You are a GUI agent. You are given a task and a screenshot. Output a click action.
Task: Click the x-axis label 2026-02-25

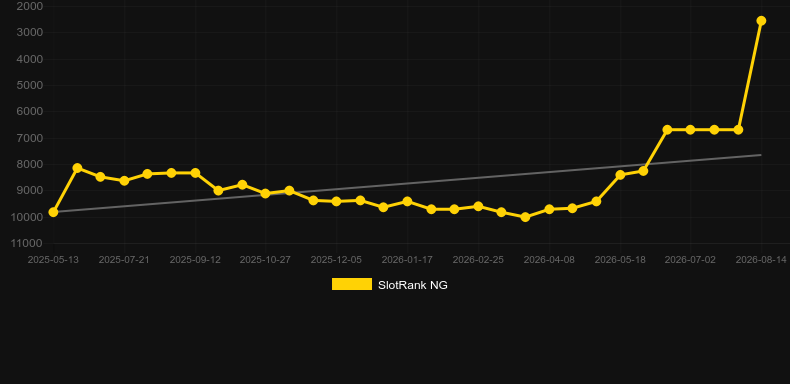tap(478, 260)
